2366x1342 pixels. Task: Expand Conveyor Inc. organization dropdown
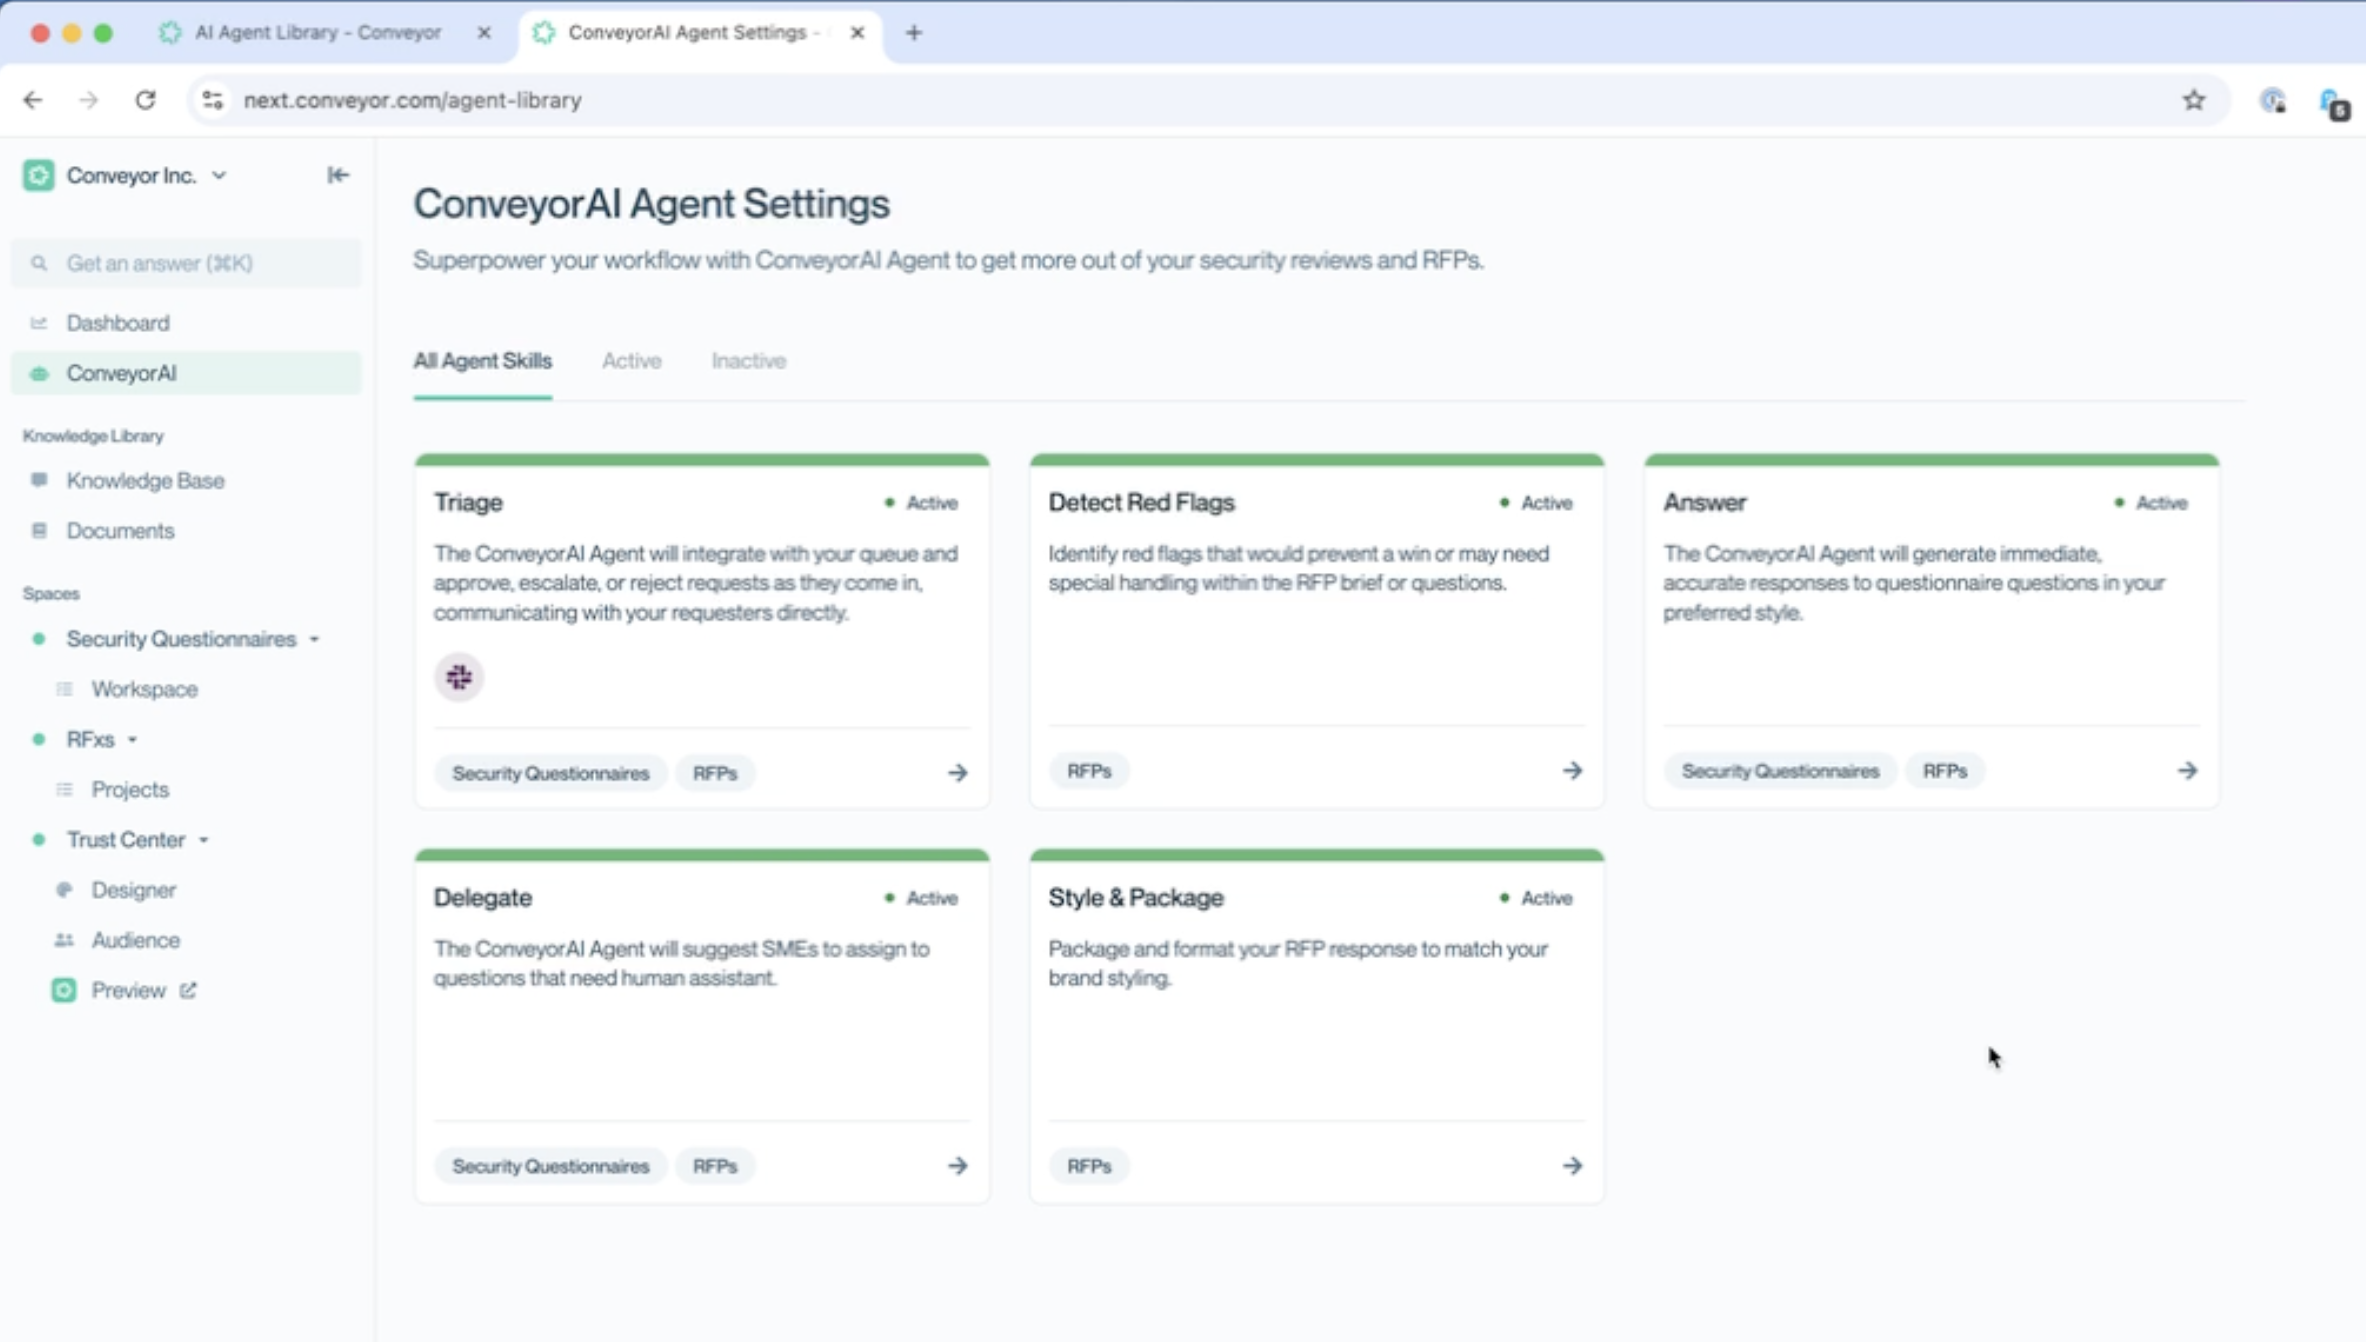click(219, 175)
